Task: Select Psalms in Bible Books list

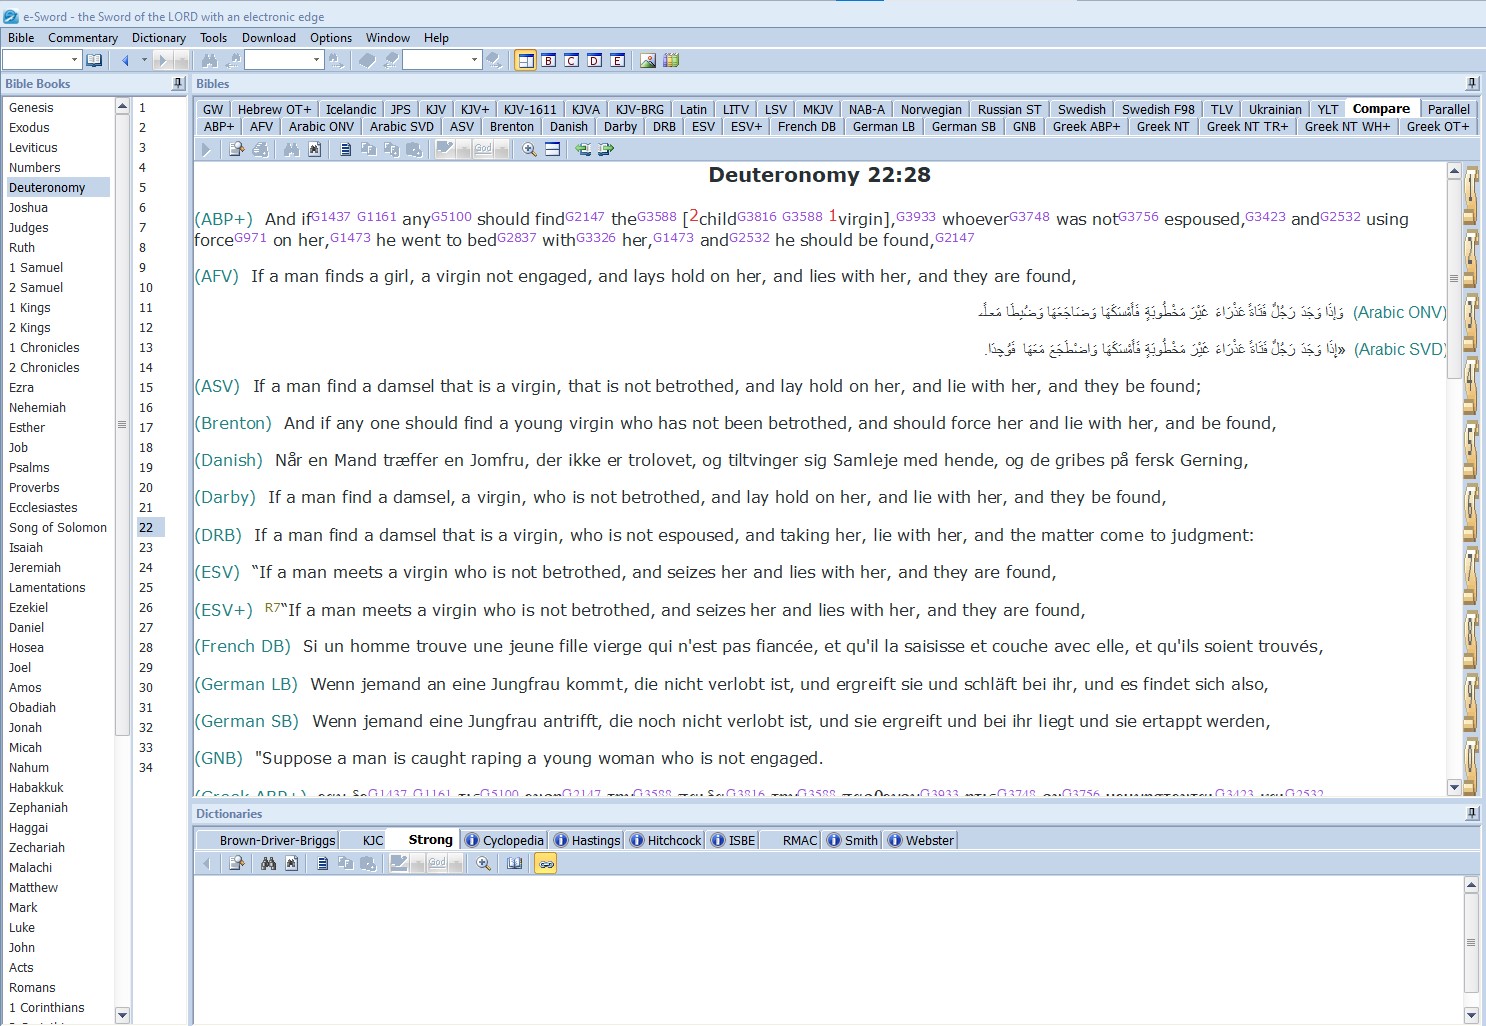Action: point(29,467)
